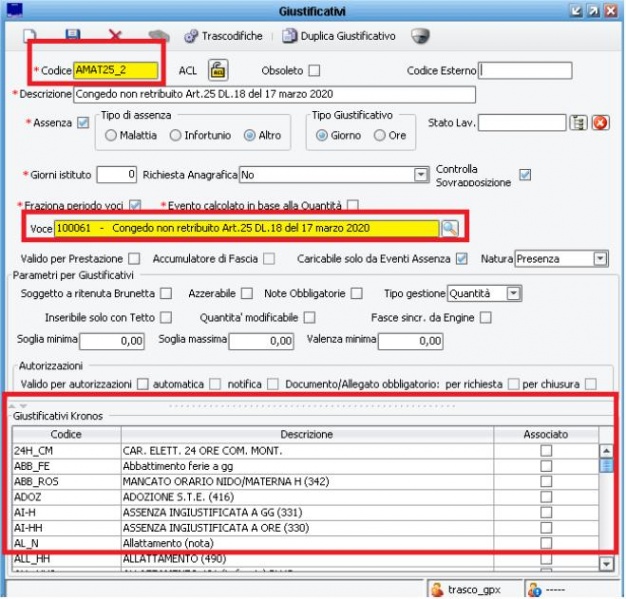Click the Kronos table vertical scrollbar
This screenshot has height=599, width=626.
click(604, 500)
